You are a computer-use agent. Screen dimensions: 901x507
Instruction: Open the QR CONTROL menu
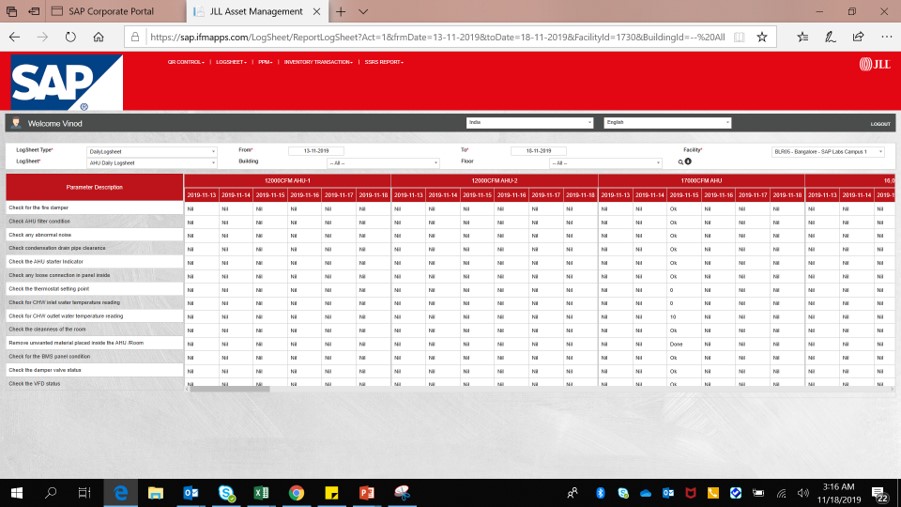pos(186,62)
